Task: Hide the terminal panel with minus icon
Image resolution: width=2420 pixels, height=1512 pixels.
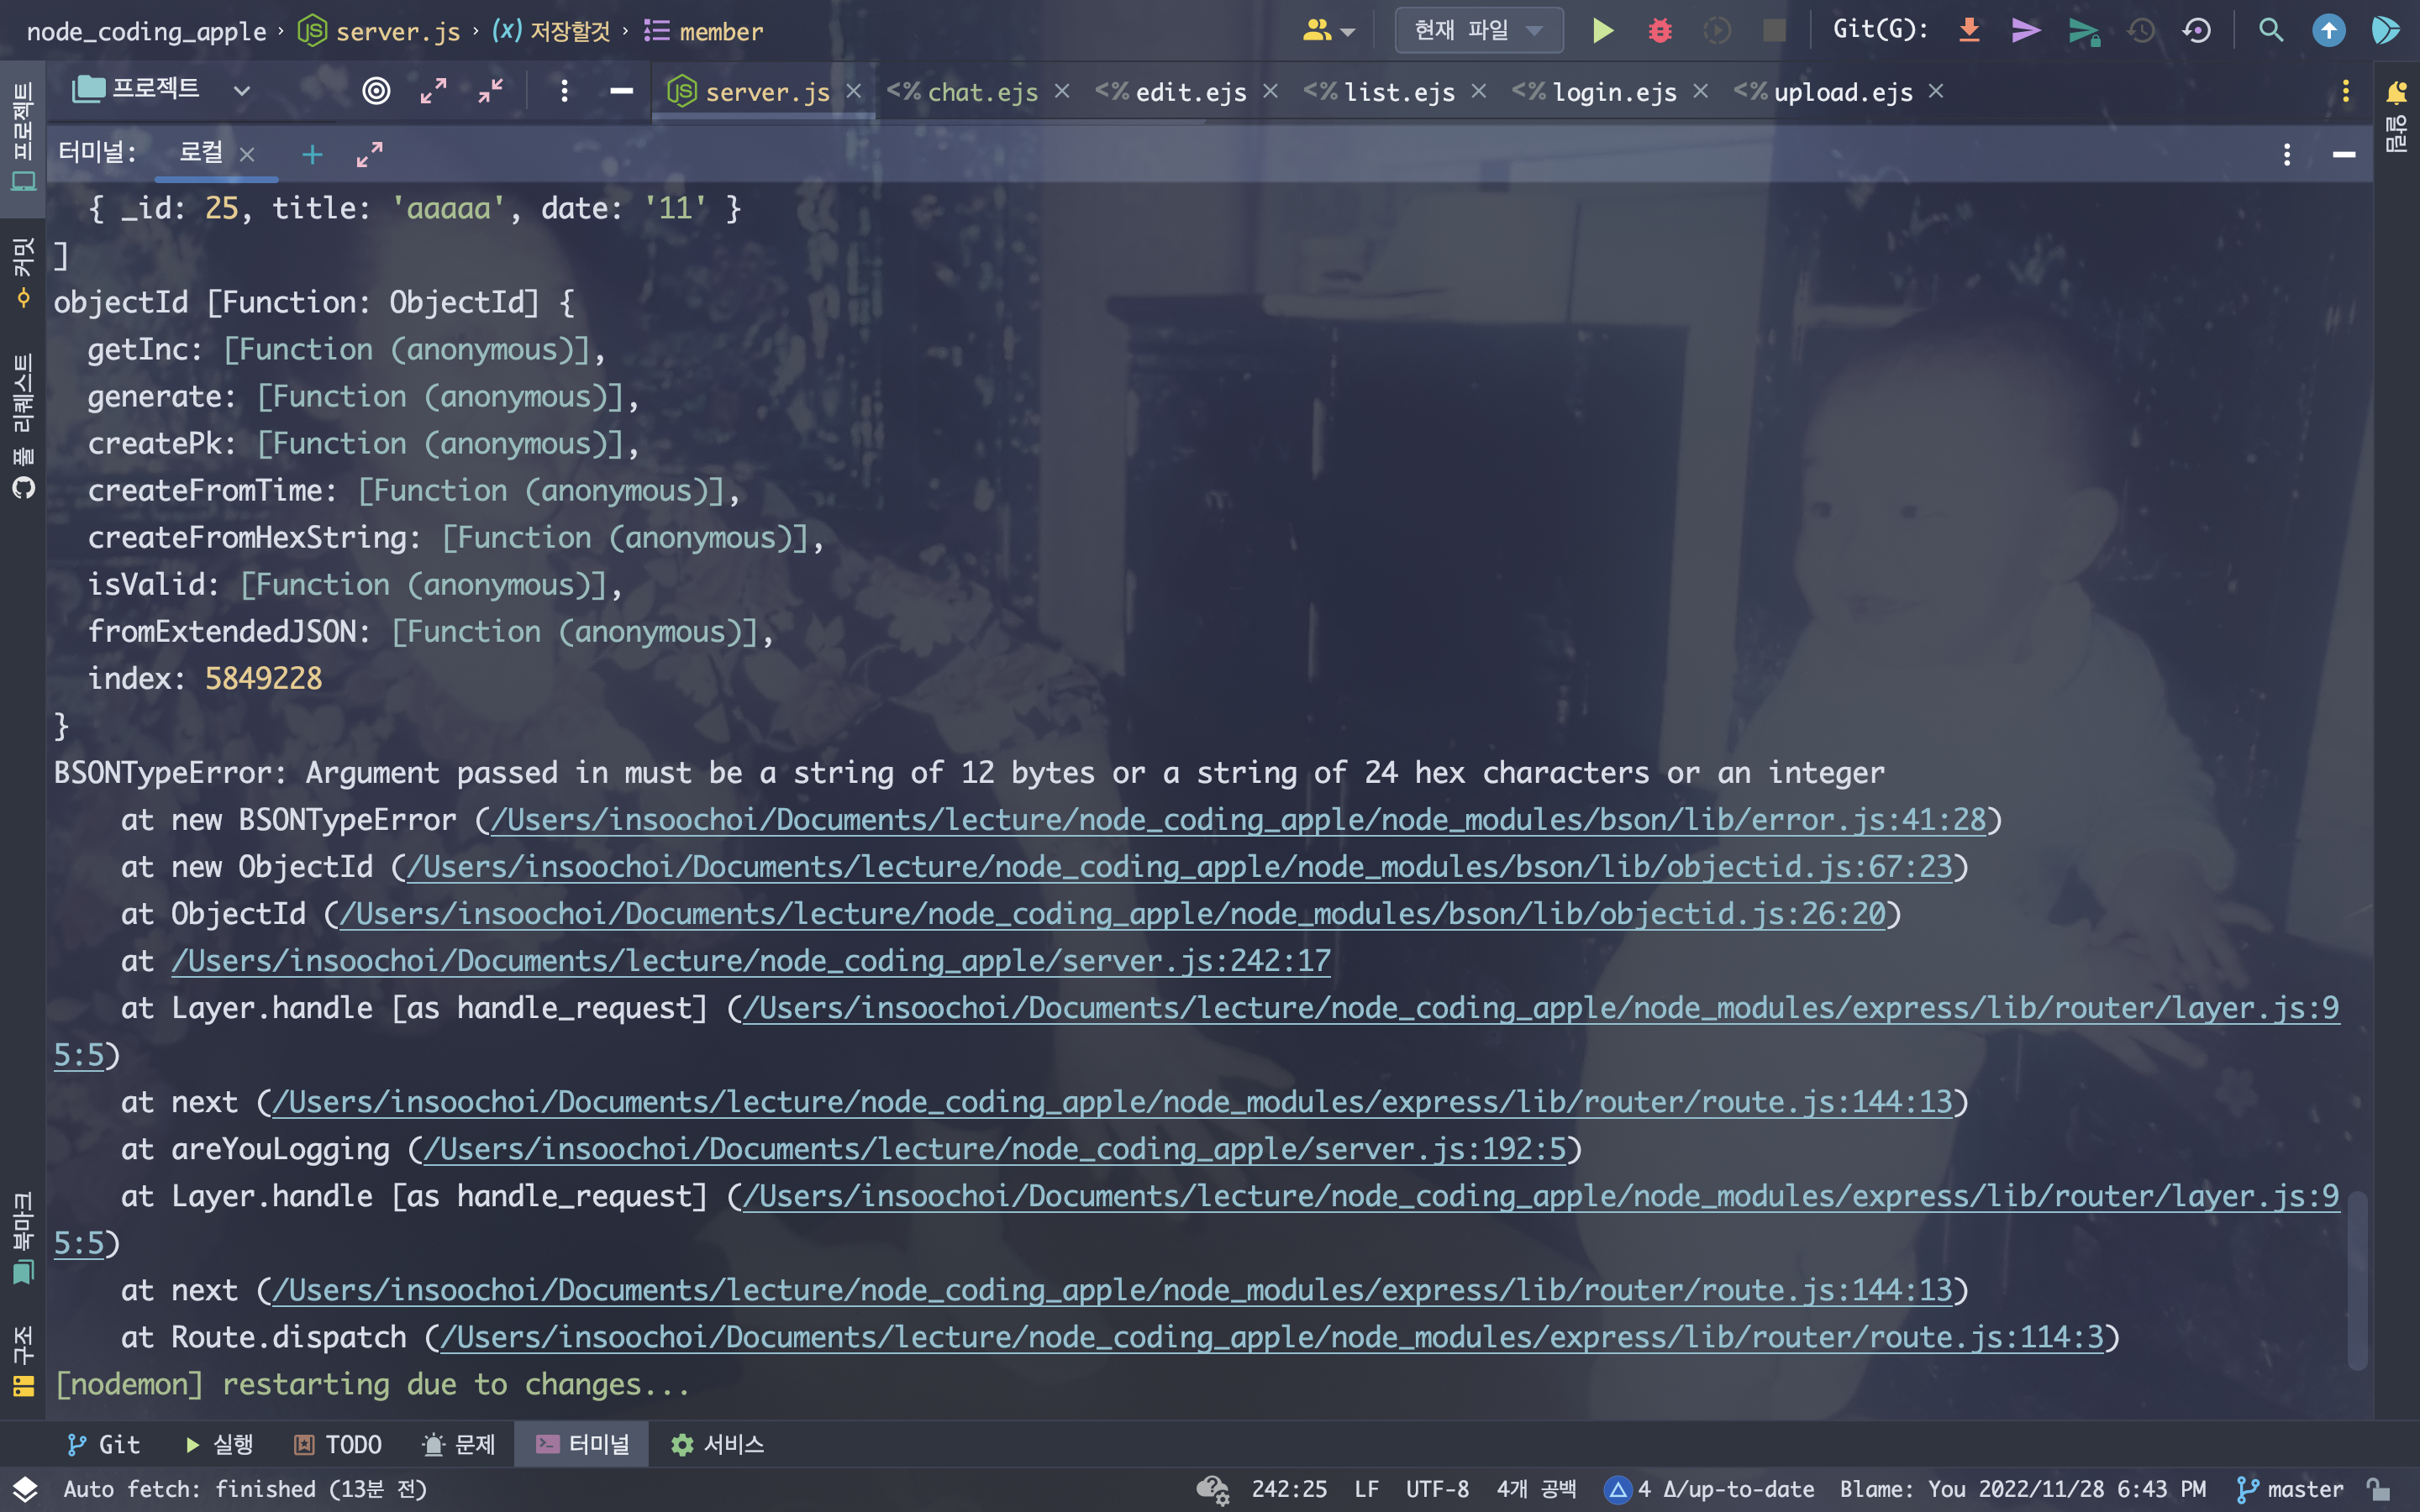Action: (2344, 154)
